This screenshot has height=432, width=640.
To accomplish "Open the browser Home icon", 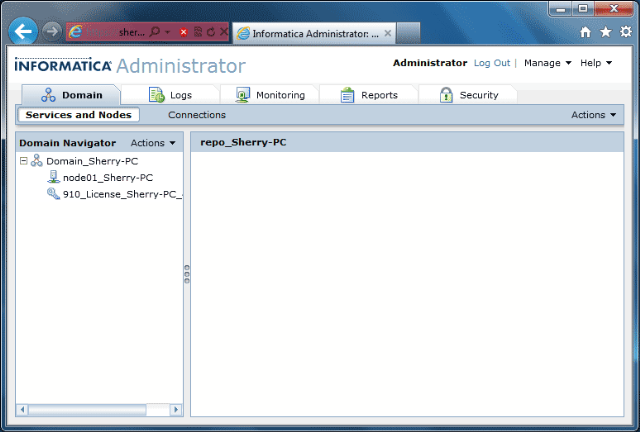I will coord(585,32).
